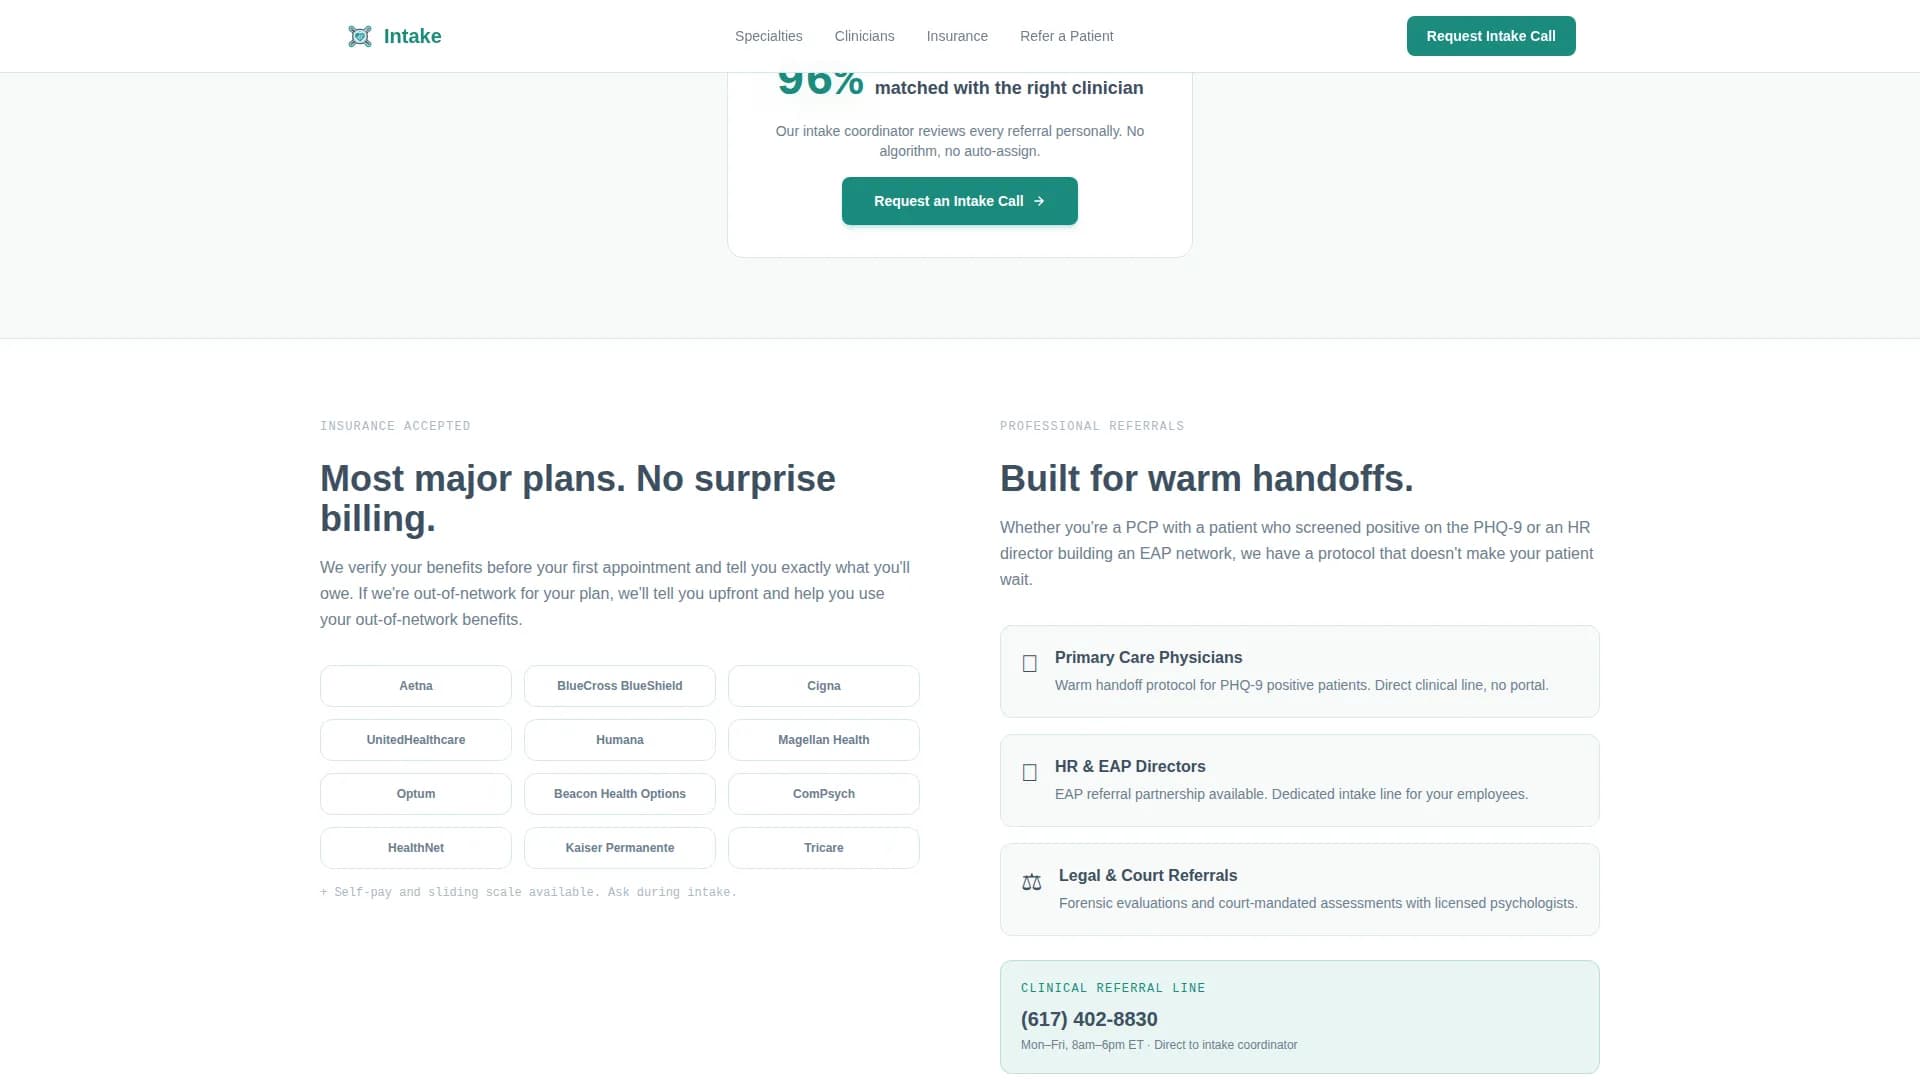This screenshot has height=1080, width=1920.
Task: Click the Mon–Fri hours text
Action: [x=1159, y=1045]
